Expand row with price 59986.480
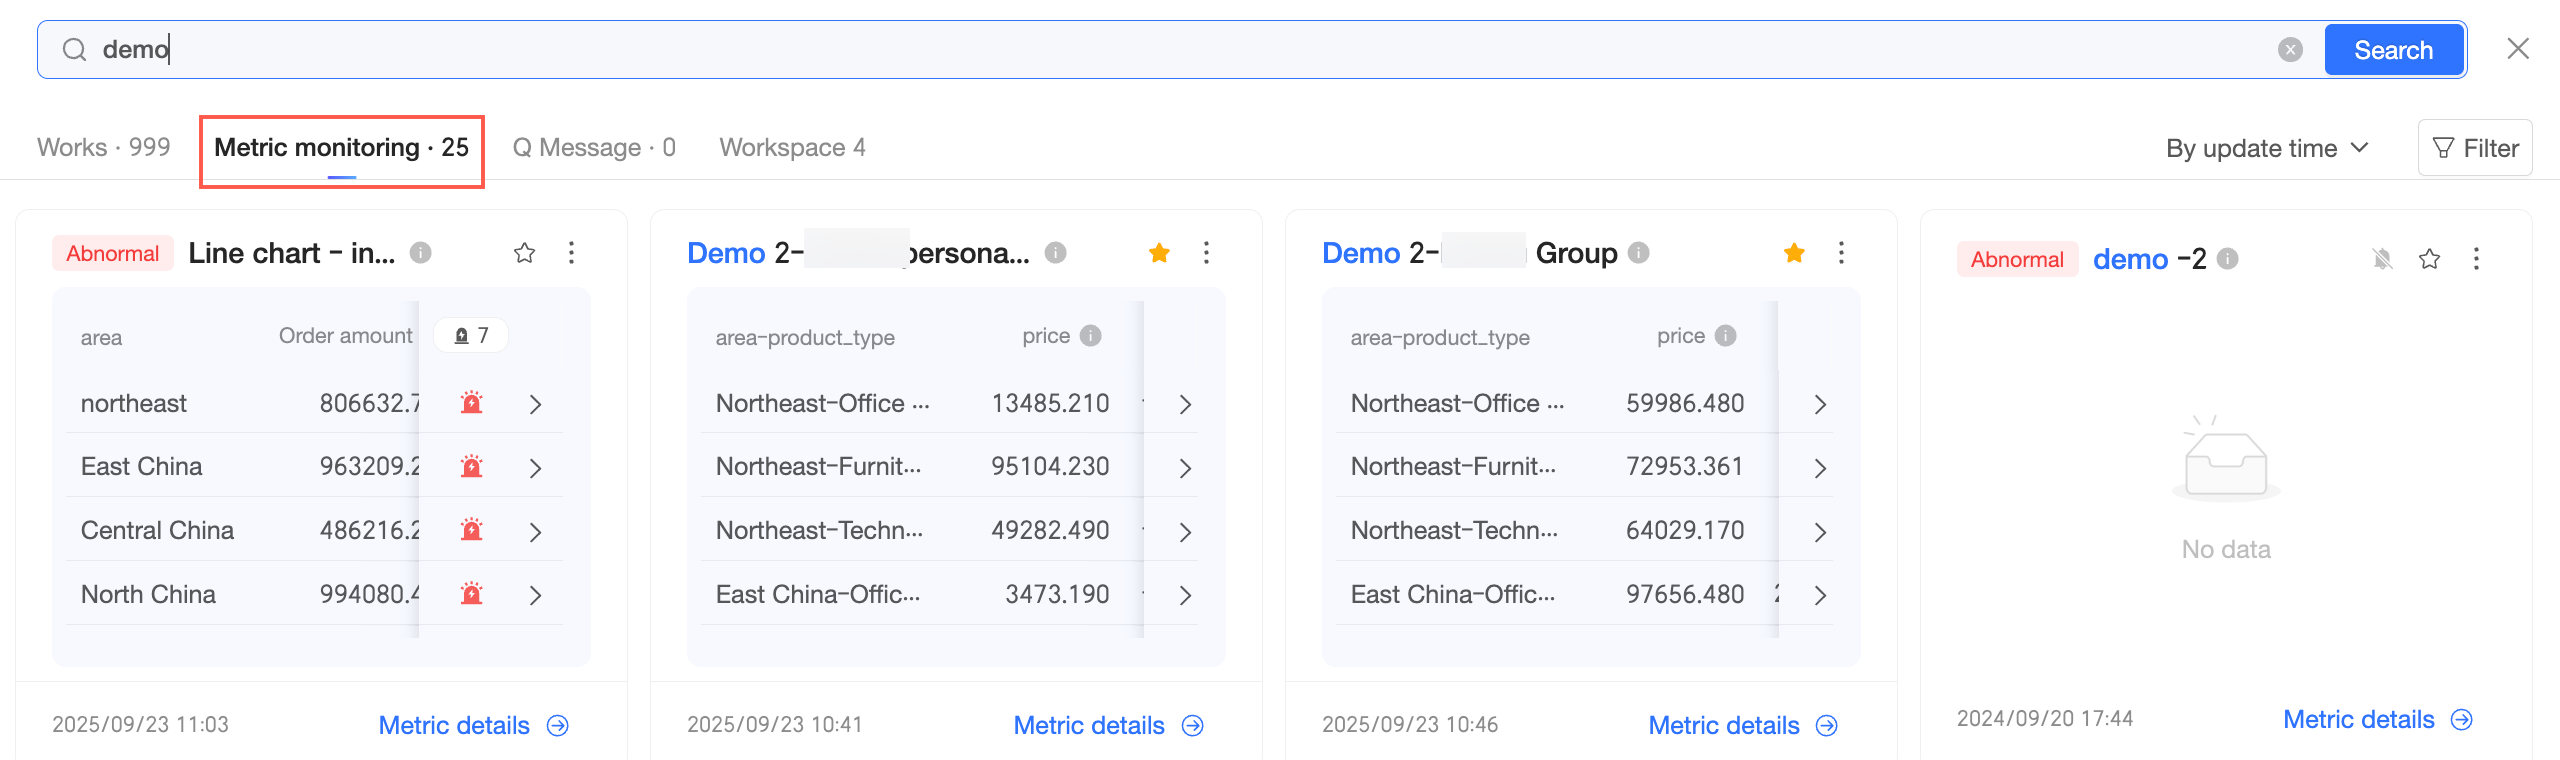The height and width of the screenshot is (760, 2560). point(1820,404)
